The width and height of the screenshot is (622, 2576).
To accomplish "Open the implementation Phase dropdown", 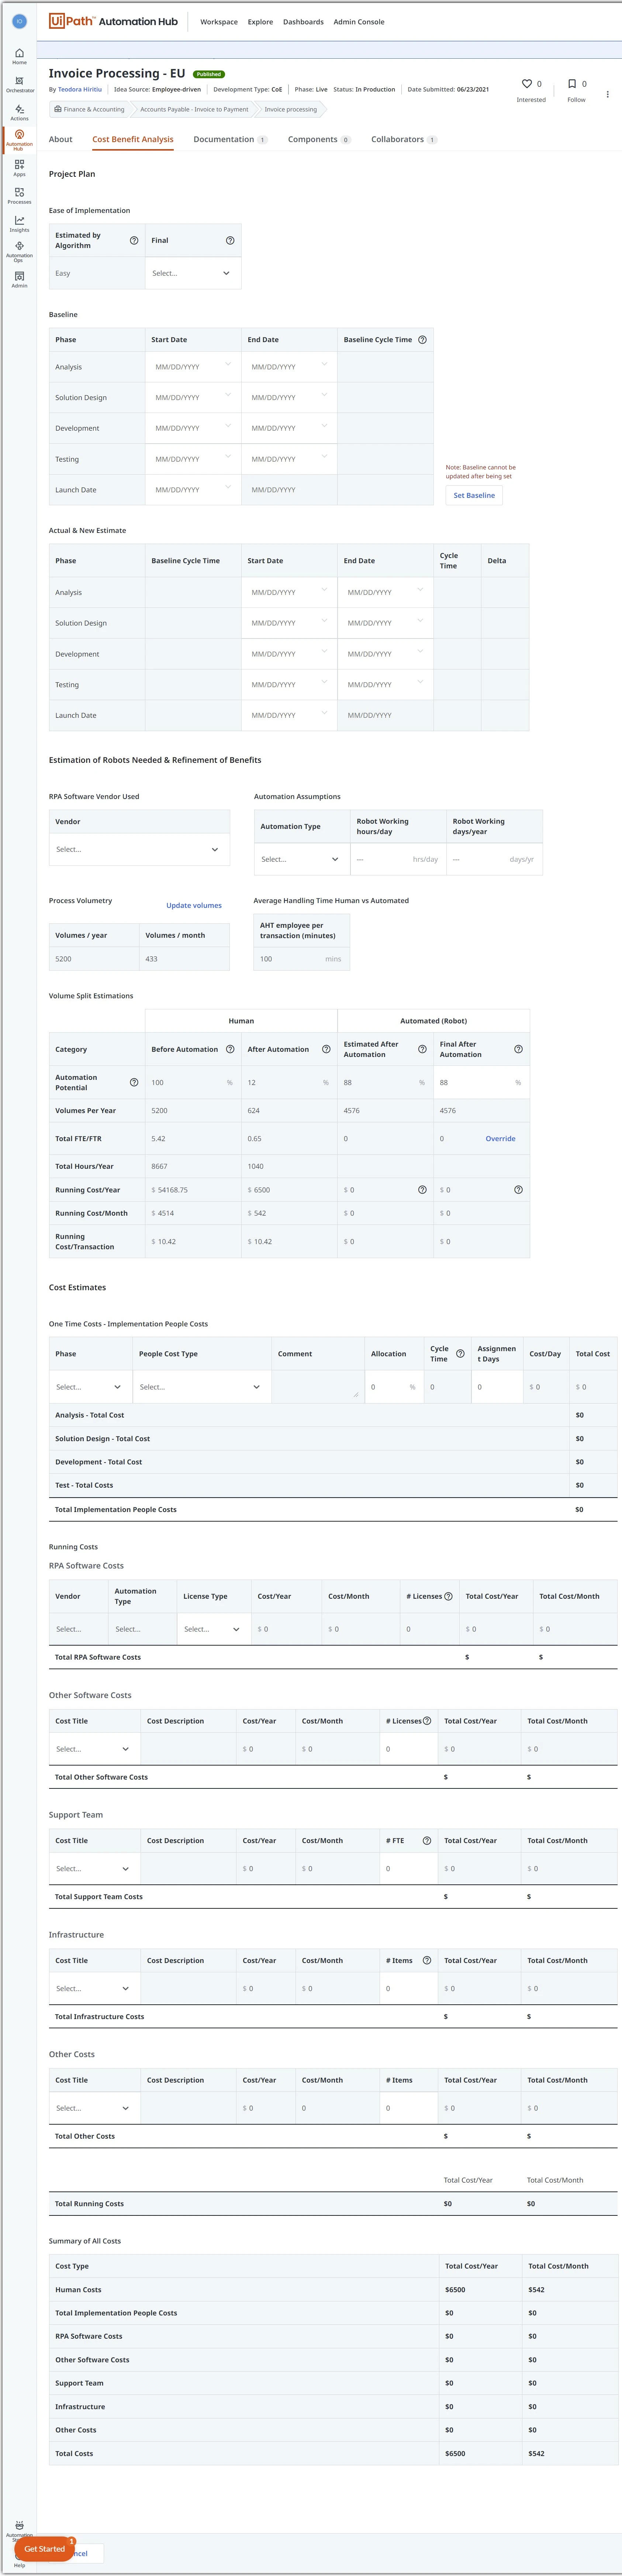I will pos(91,1387).
